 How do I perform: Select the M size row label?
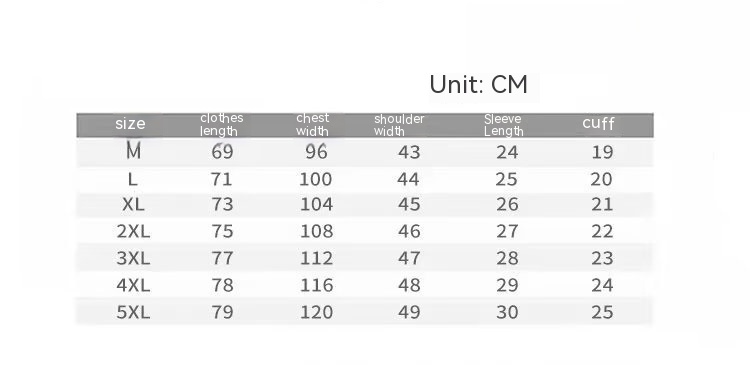[133, 152]
